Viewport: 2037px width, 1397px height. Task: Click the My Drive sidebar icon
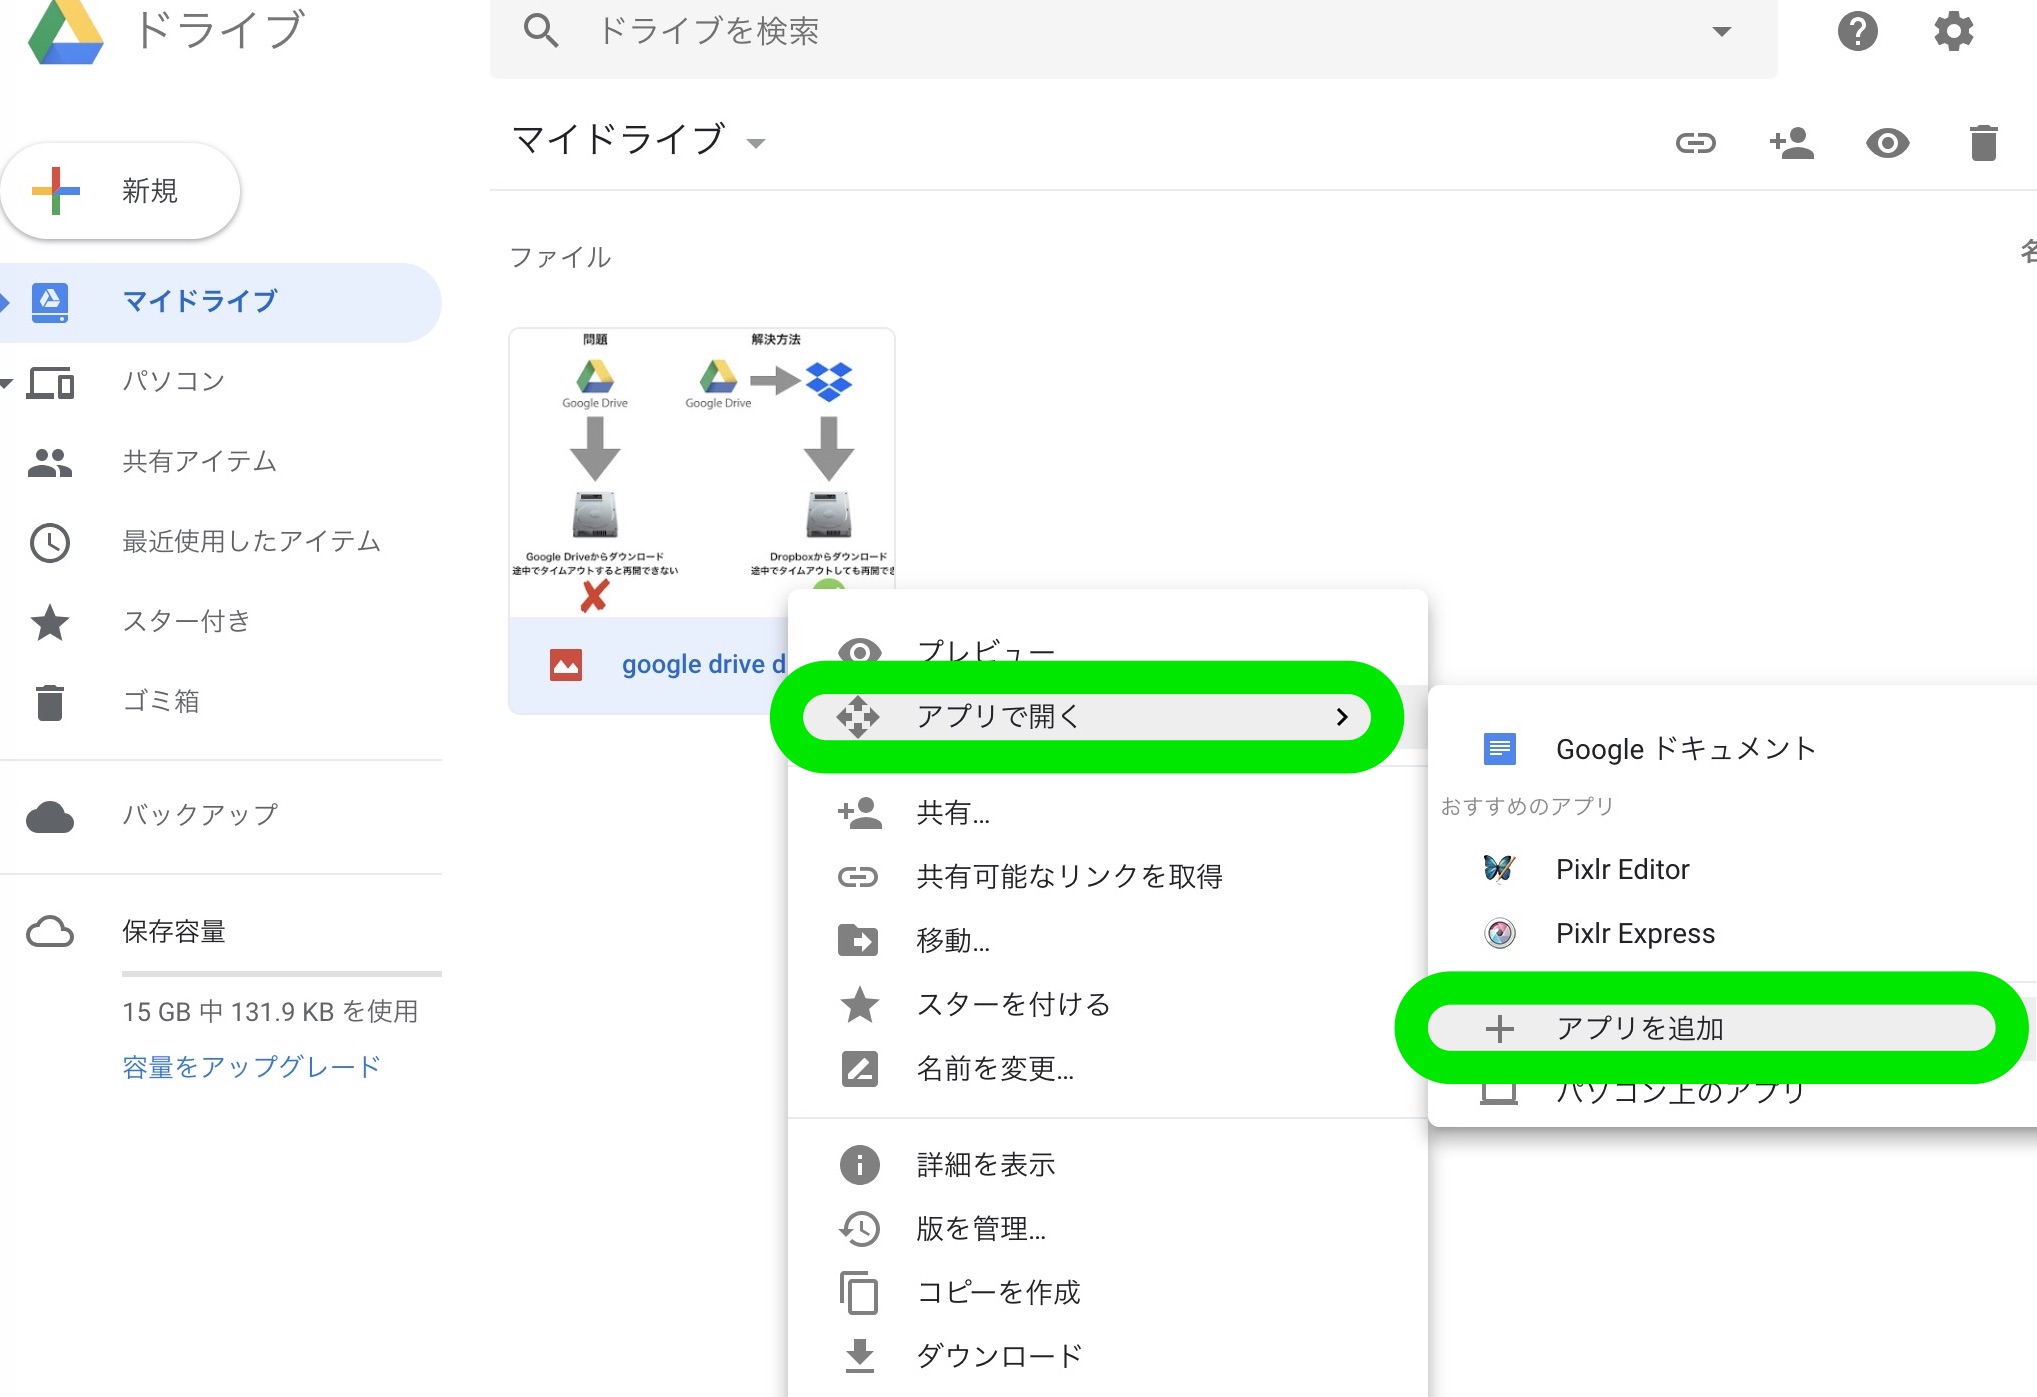pos(50,303)
